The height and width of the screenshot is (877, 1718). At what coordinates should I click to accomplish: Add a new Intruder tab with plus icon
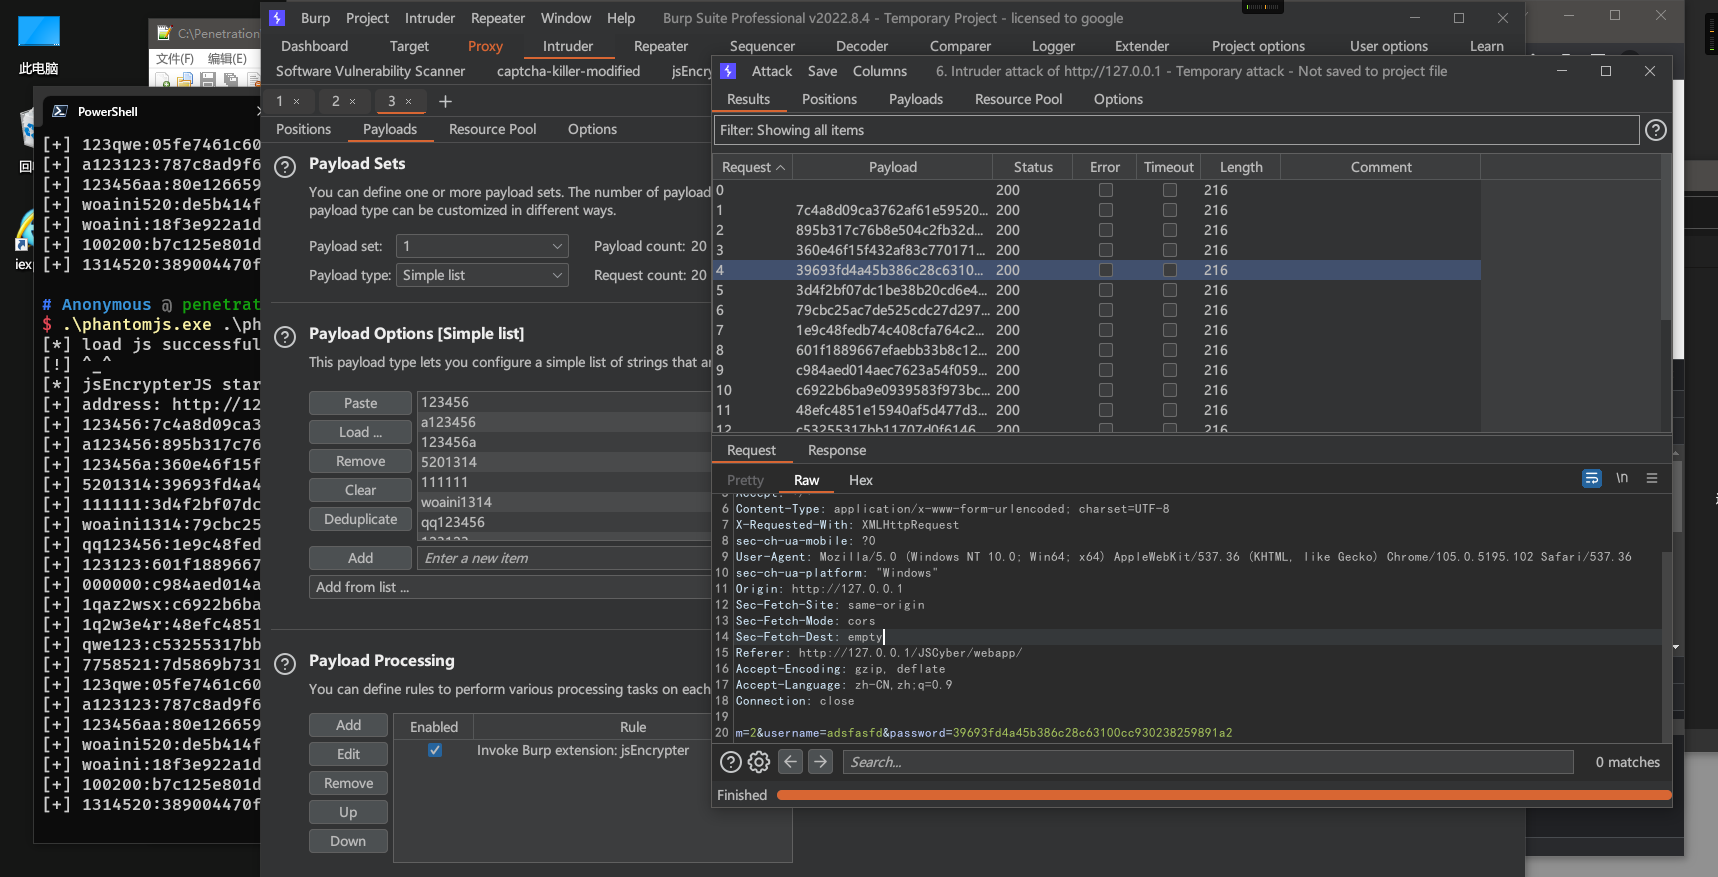point(446,101)
